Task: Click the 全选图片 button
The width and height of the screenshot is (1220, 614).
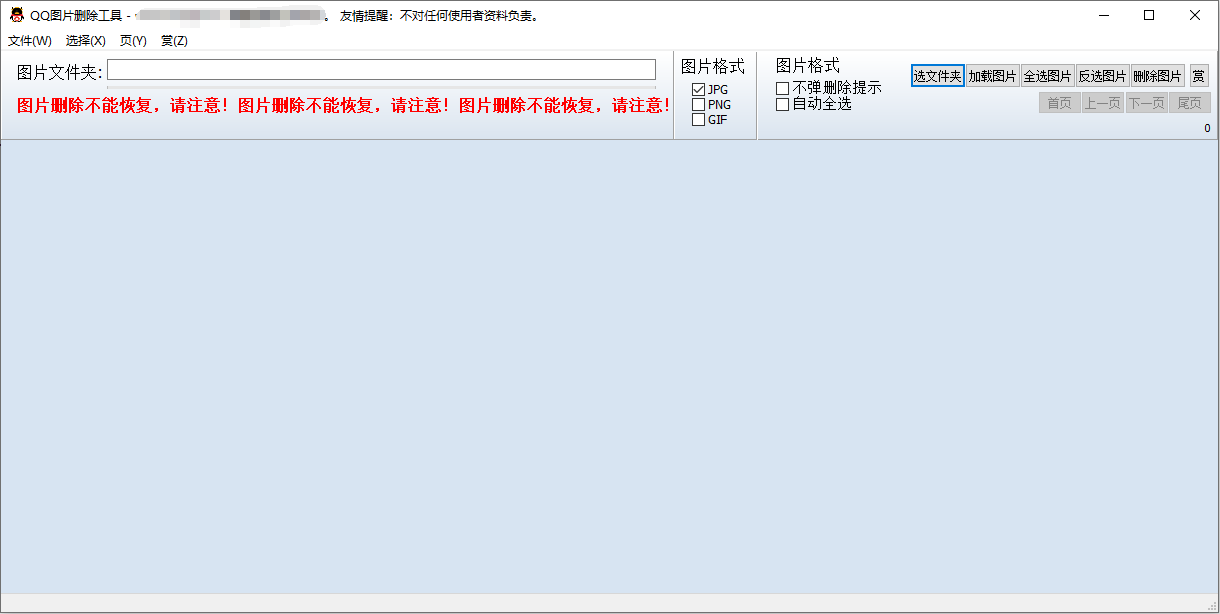Action: (x=1048, y=76)
